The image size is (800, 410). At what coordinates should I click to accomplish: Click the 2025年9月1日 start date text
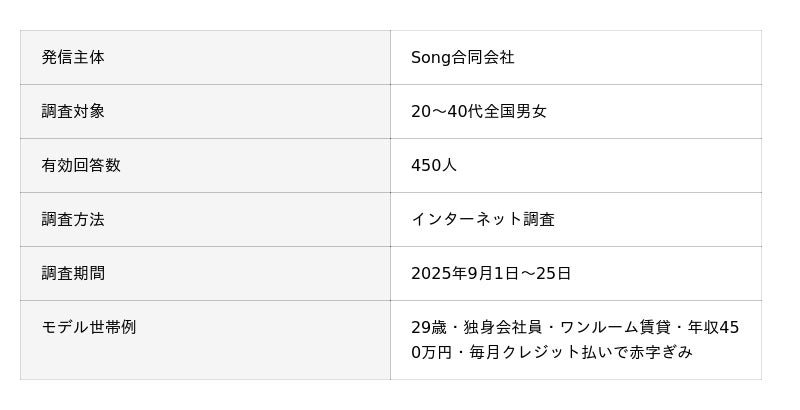461,274
